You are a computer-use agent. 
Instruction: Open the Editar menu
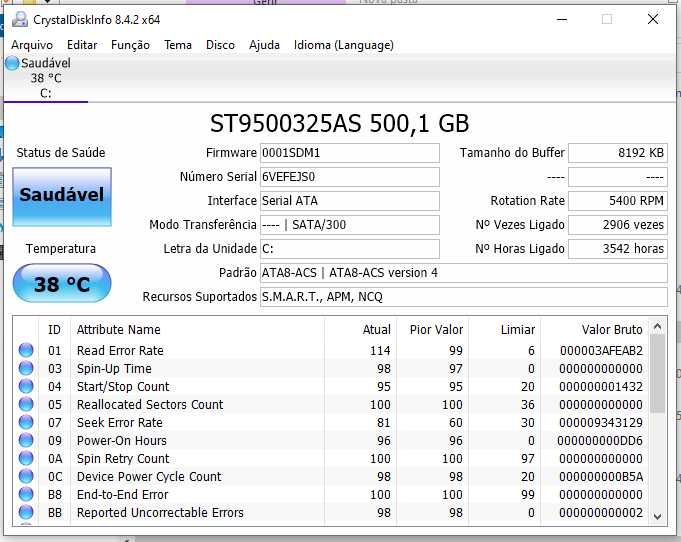click(x=82, y=45)
